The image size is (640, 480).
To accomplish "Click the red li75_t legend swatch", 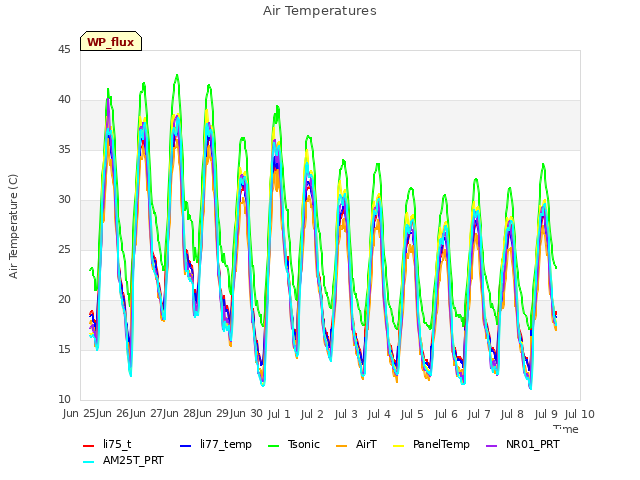I will click(x=89, y=445).
